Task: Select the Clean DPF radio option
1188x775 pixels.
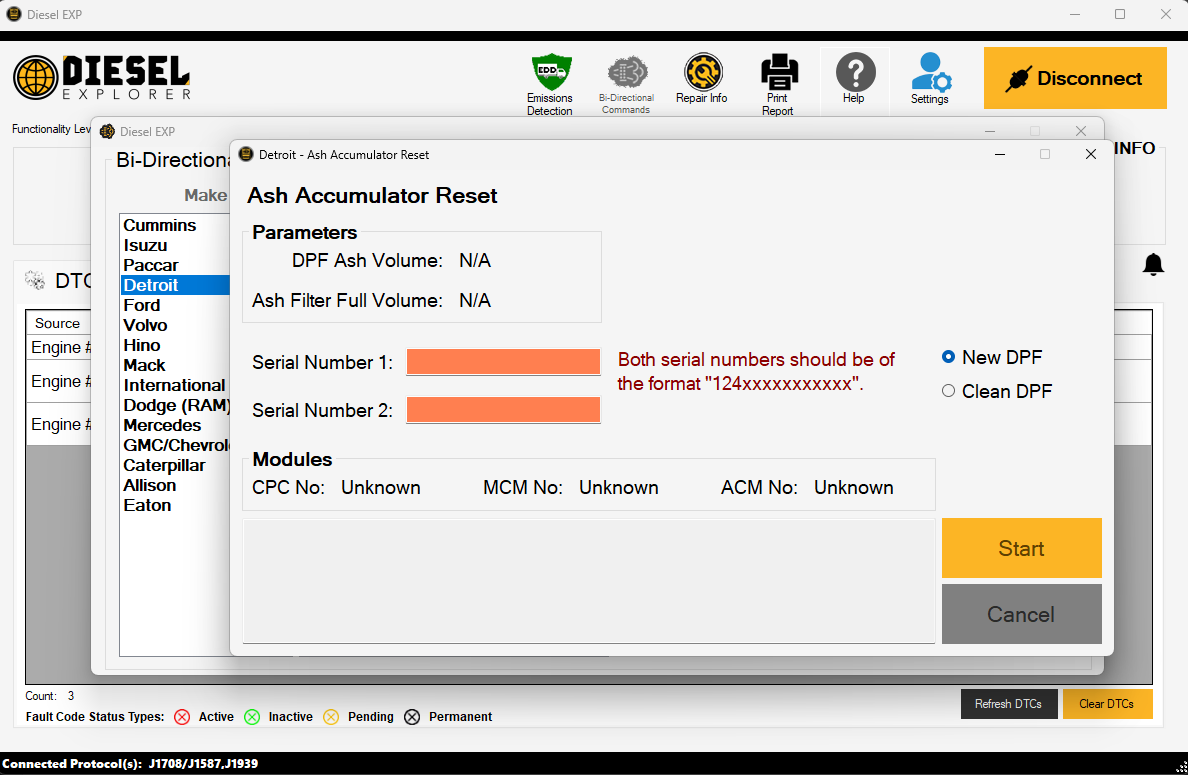Action: 948,391
